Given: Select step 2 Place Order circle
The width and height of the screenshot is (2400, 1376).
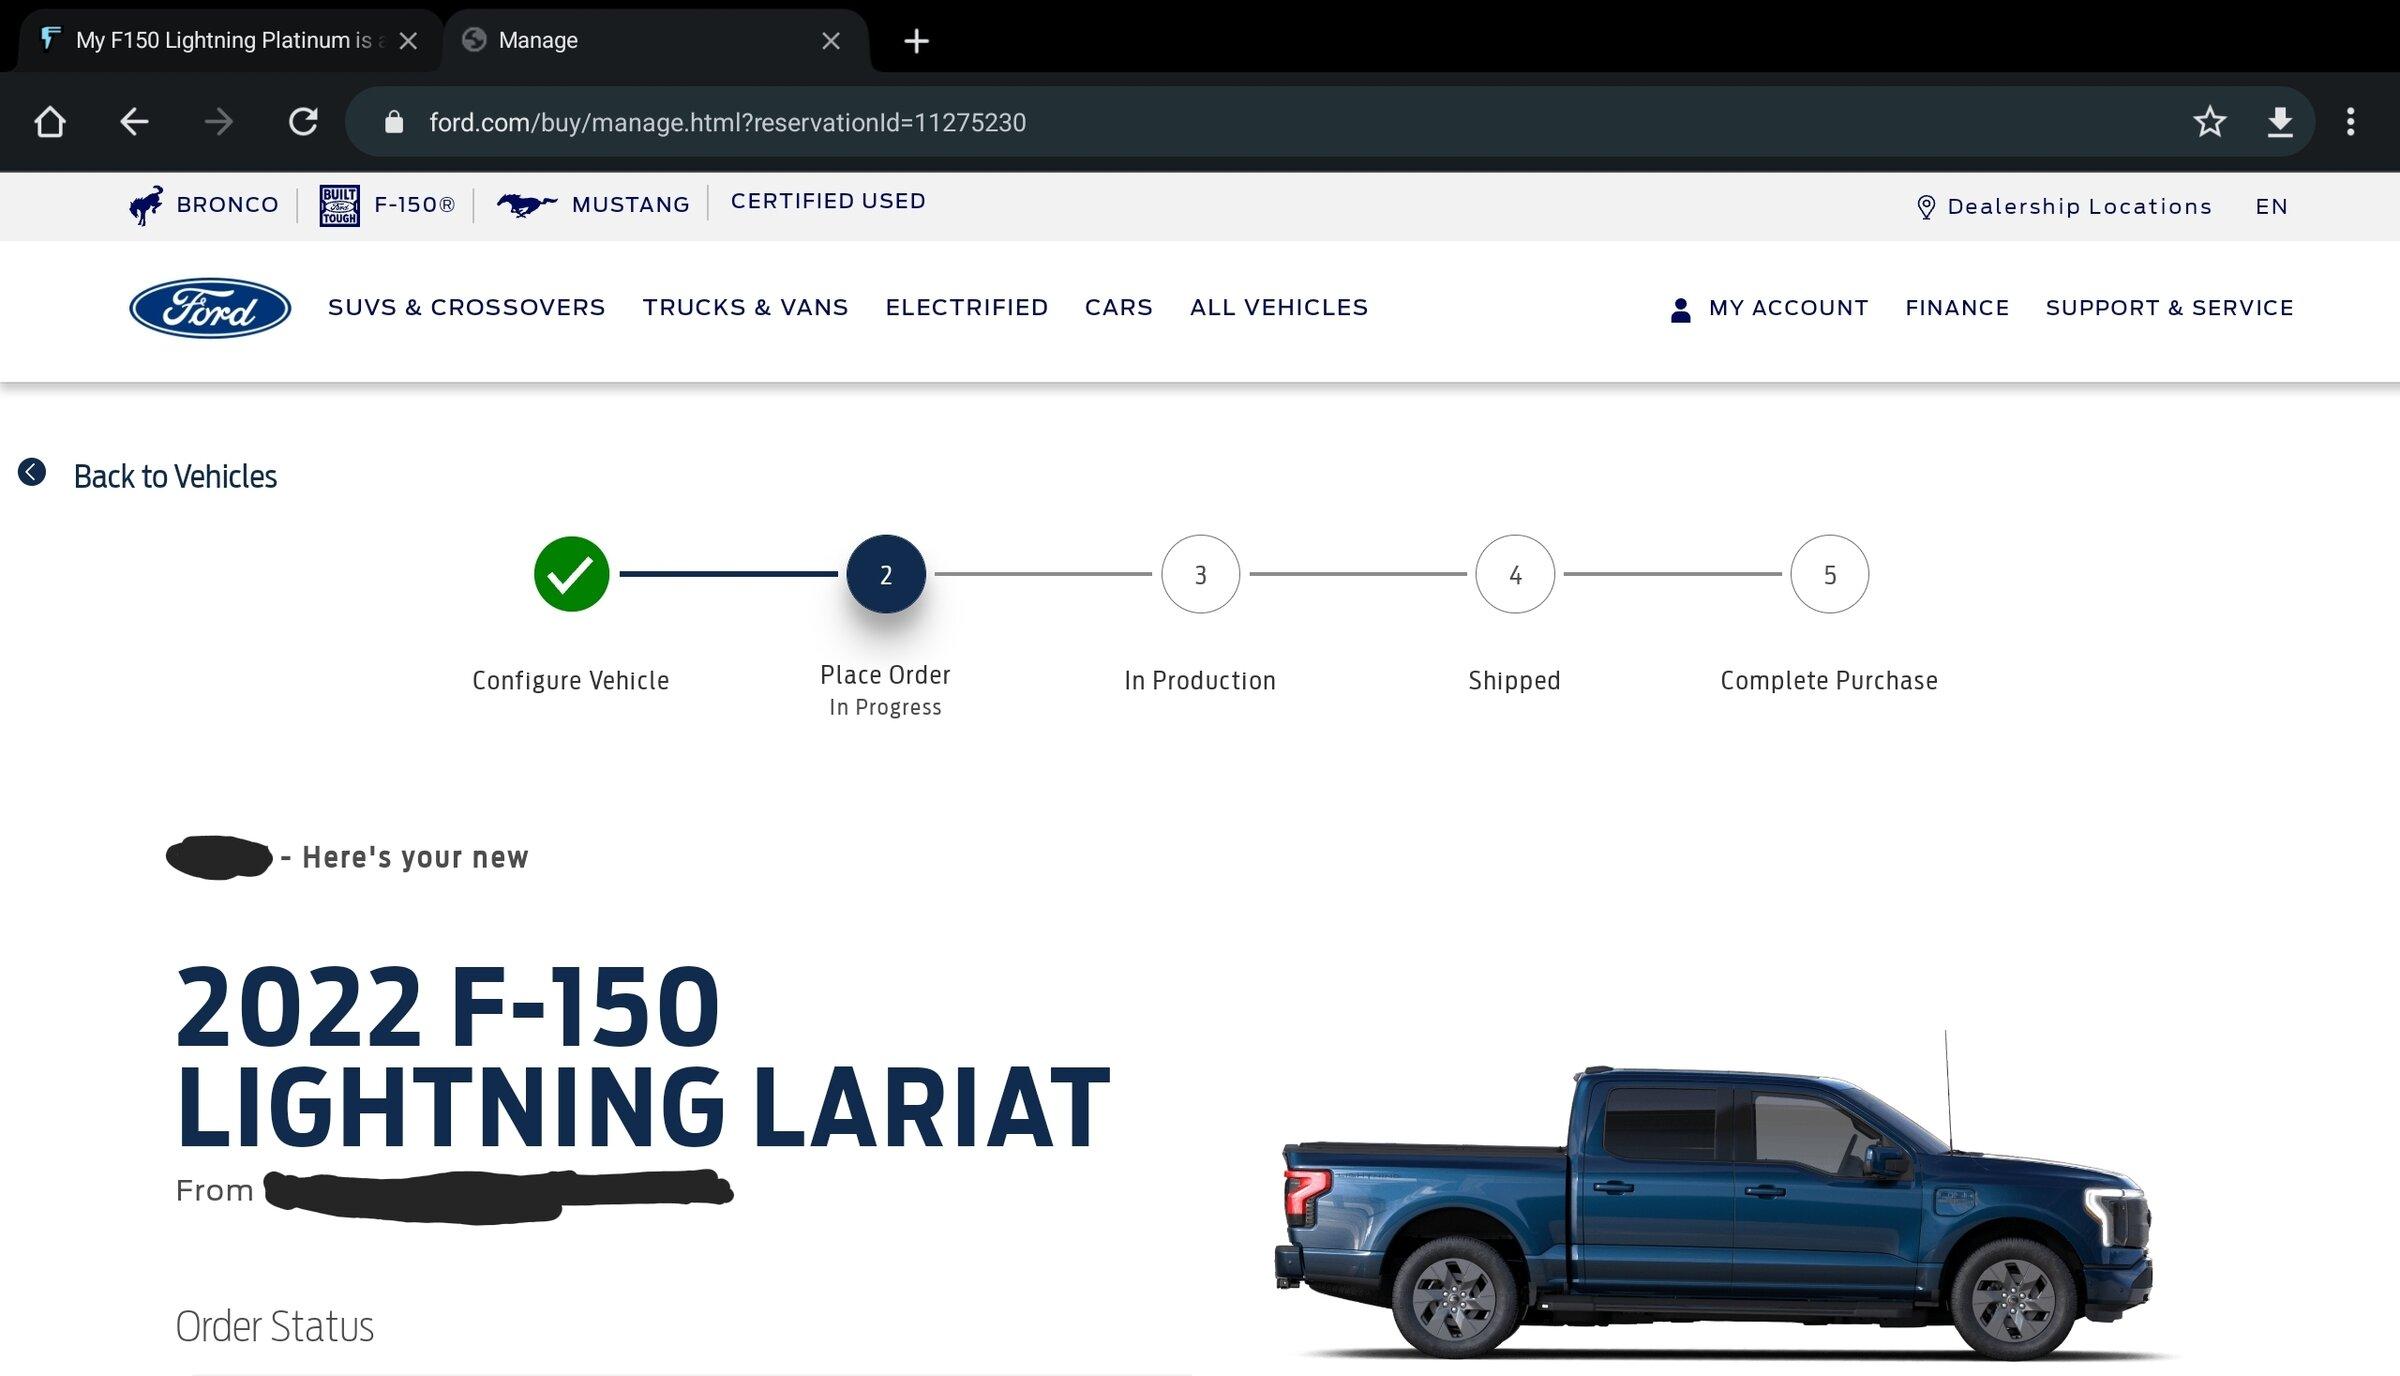Looking at the screenshot, I should [x=885, y=574].
